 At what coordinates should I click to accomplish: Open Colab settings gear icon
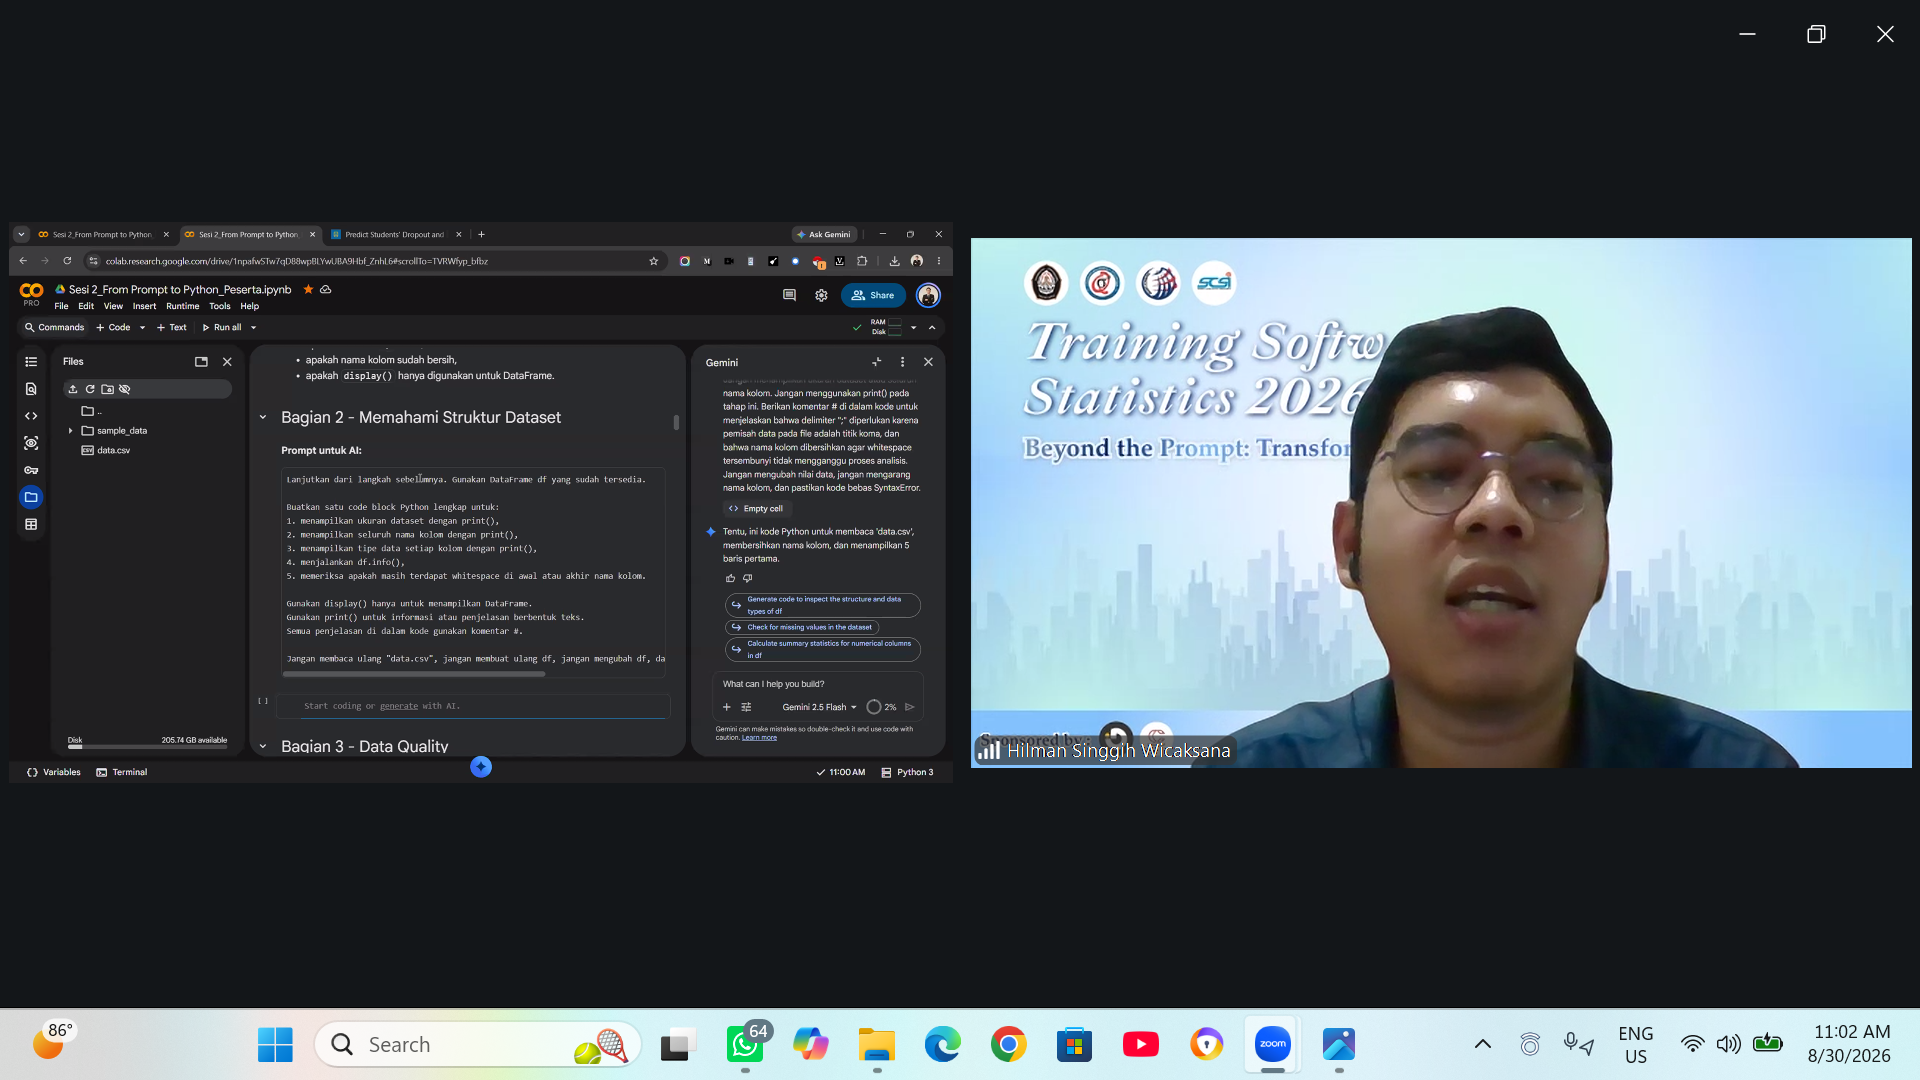tap(821, 295)
